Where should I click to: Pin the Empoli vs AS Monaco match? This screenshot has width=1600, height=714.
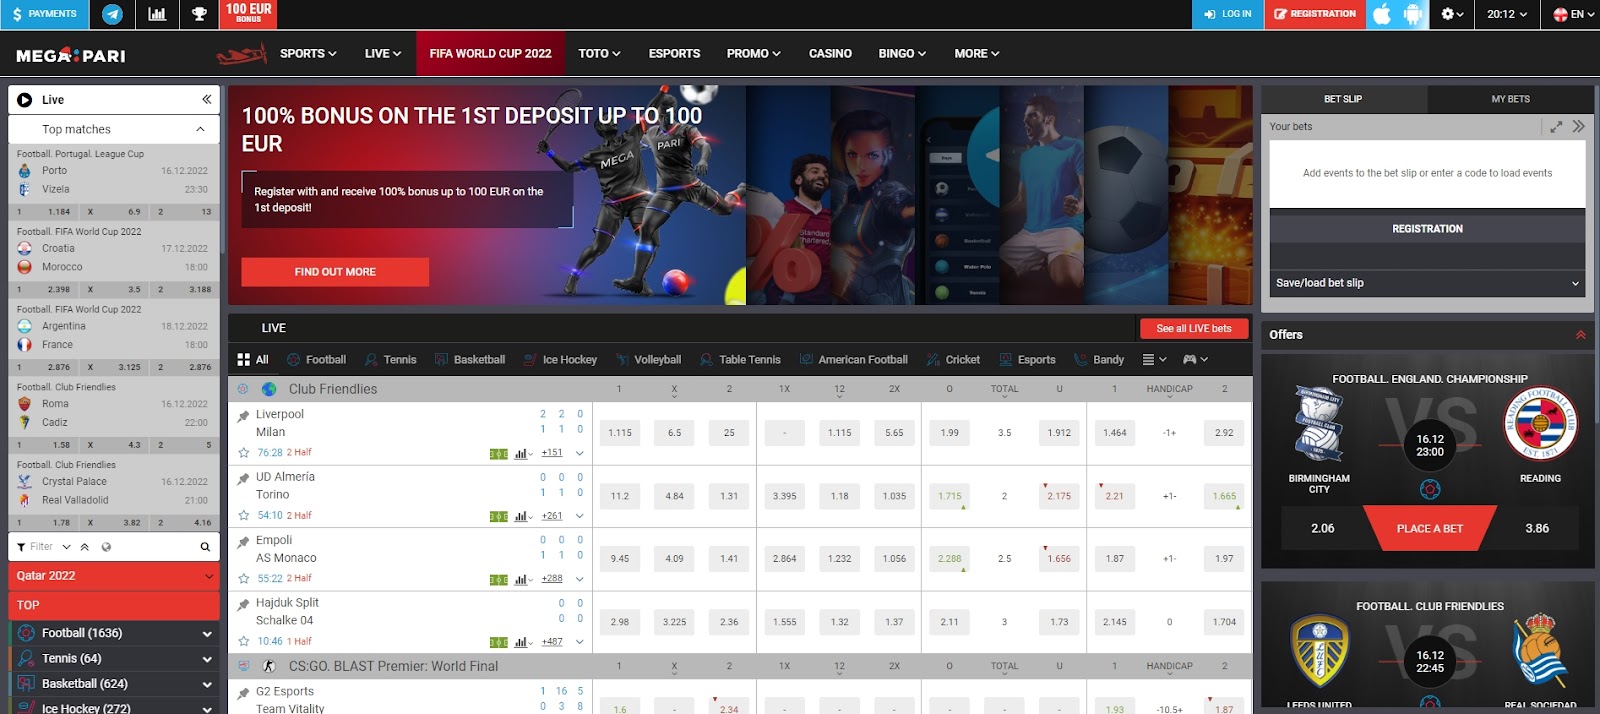click(x=243, y=541)
